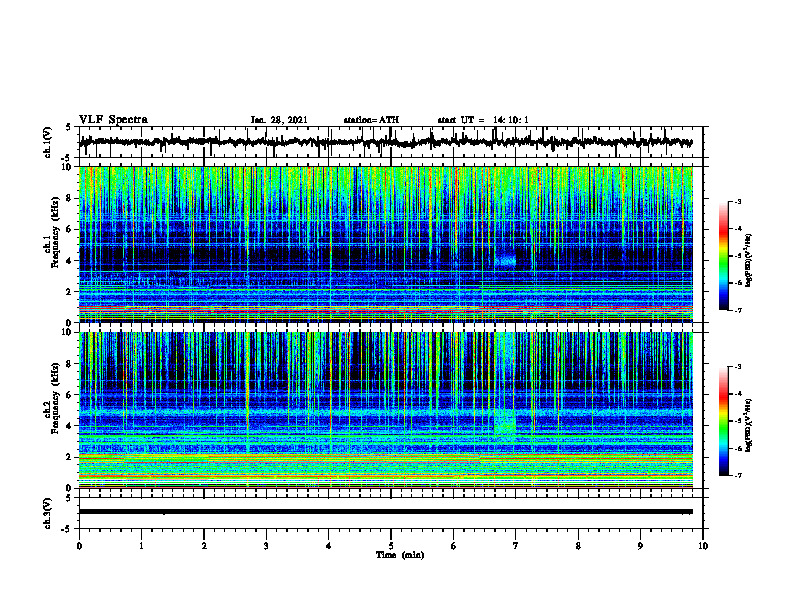Click the "VLF Spectra" plot title
This screenshot has height=612, width=792.
(x=113, y=120)
